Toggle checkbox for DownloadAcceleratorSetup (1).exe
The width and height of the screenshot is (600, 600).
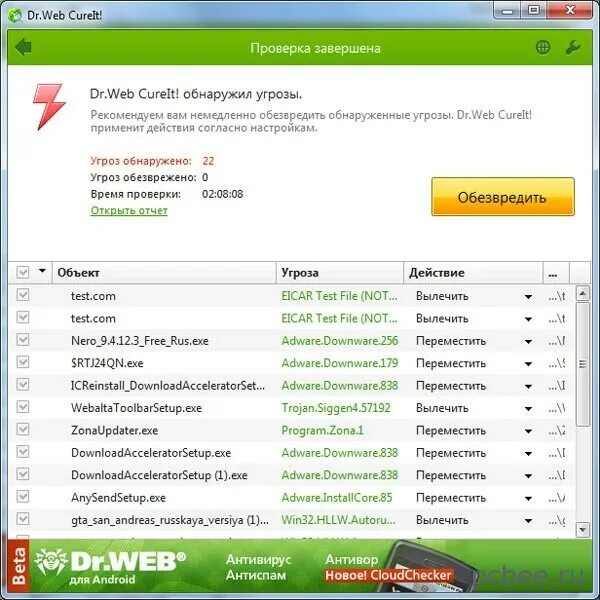pos(23,474)
